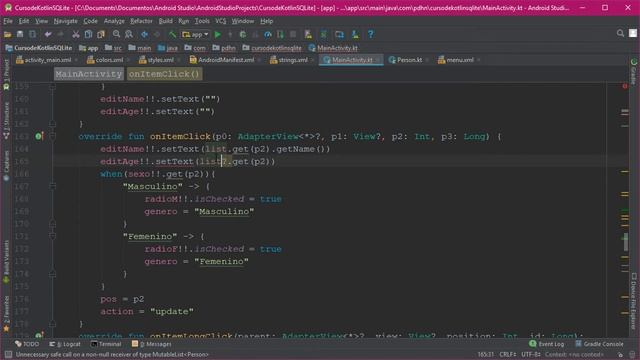Image resolution: width=640 pixels, height=360 pixels.
Task: Click the Save All toolbar icon
Action: click(x=20, y=35)
